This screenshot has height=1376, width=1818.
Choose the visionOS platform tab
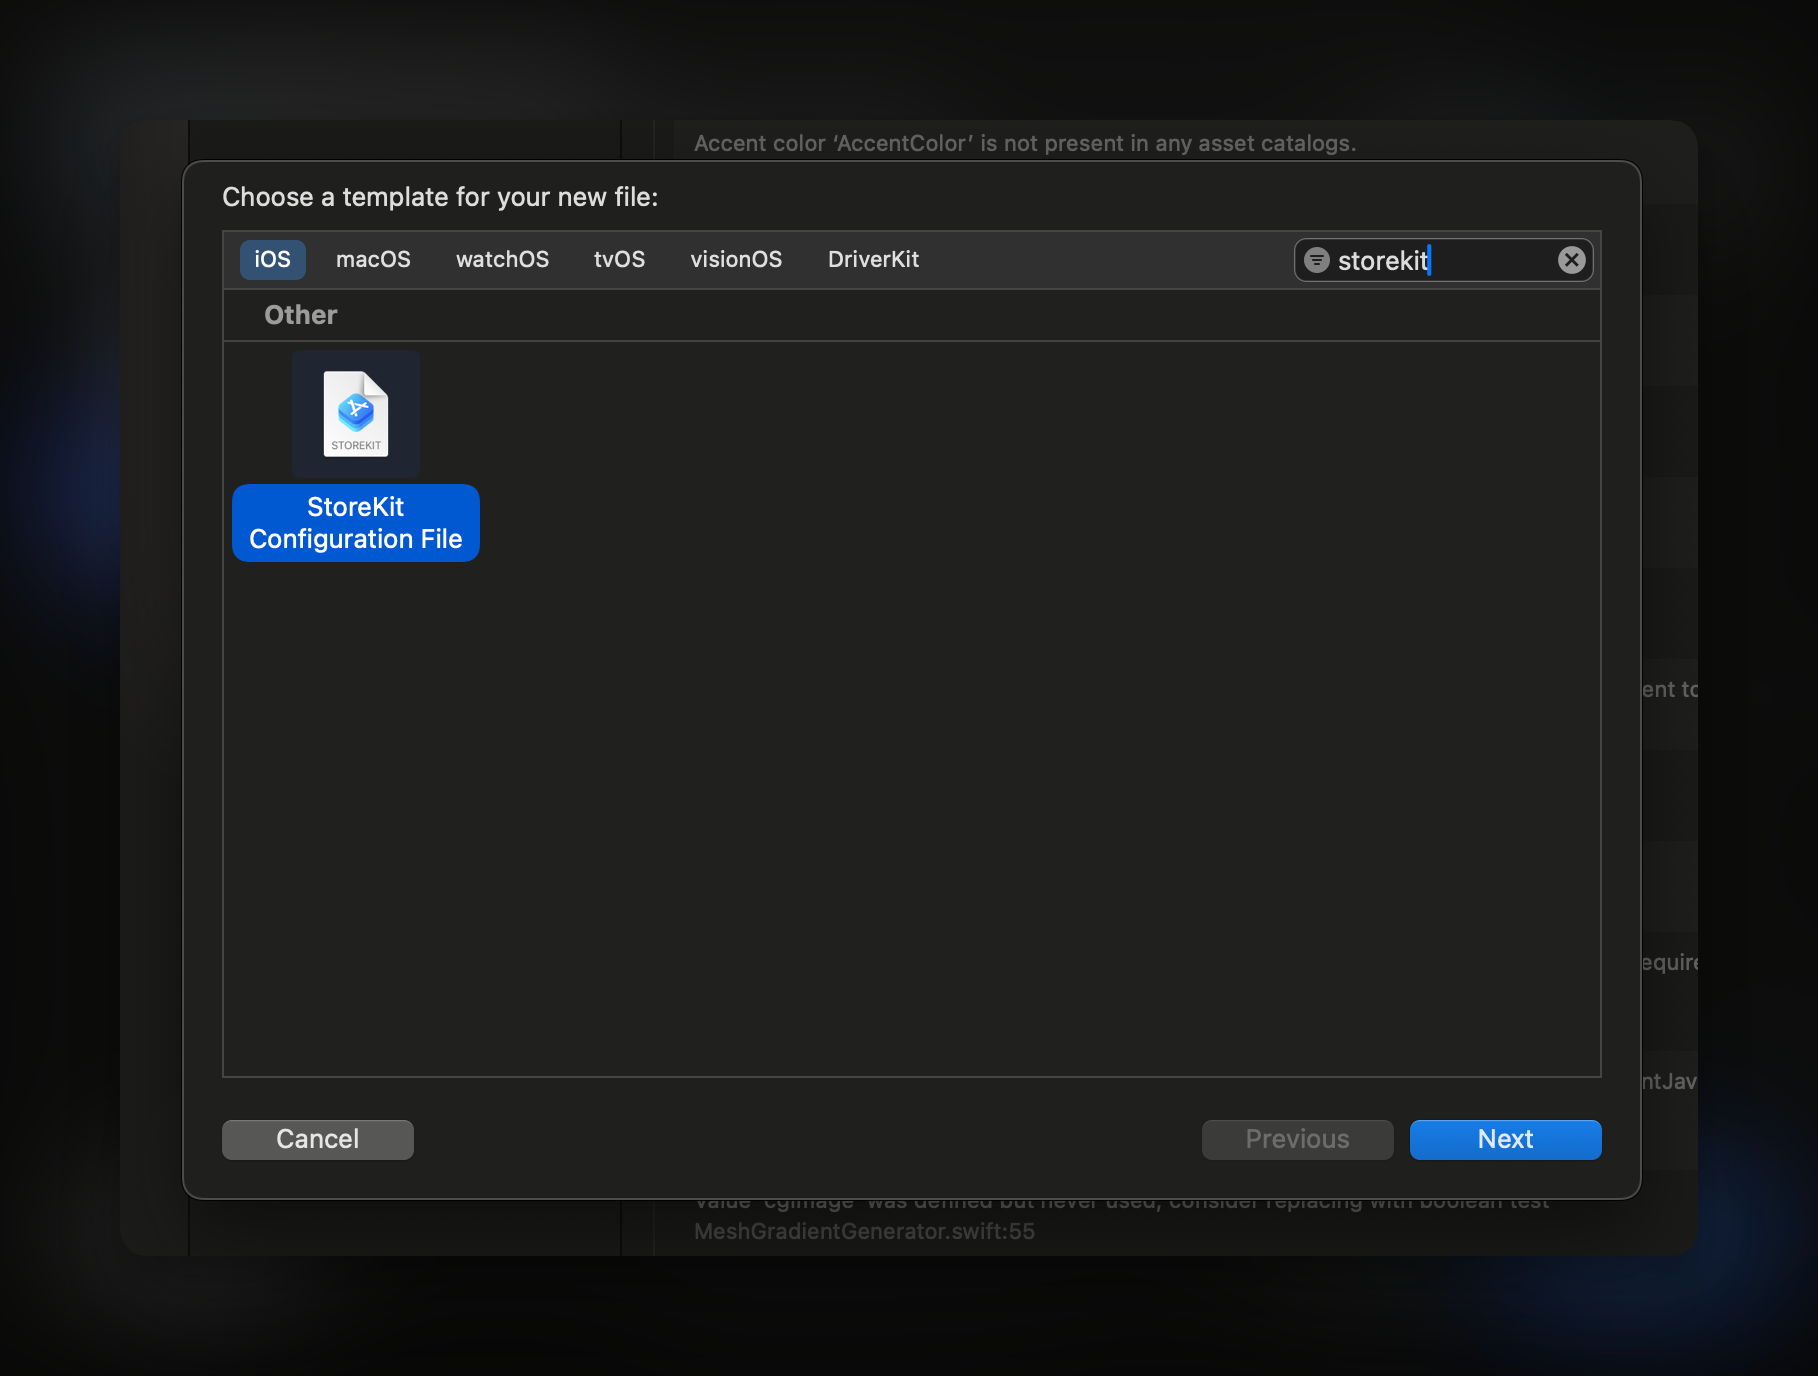pos(736,260)
